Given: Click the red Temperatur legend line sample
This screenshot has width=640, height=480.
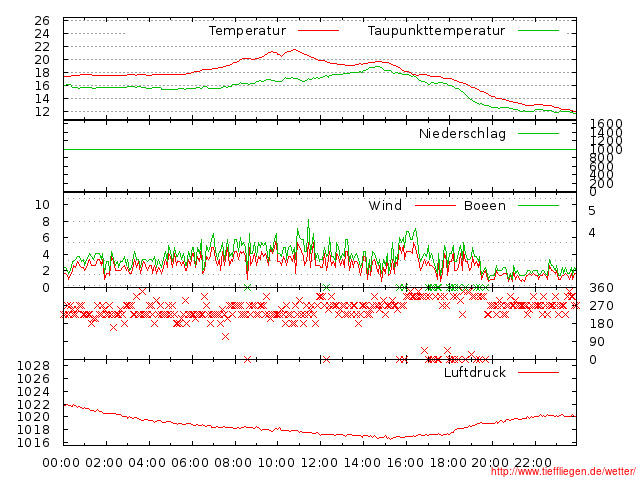Looking at the screenshot, I should [x=318, y=31].
